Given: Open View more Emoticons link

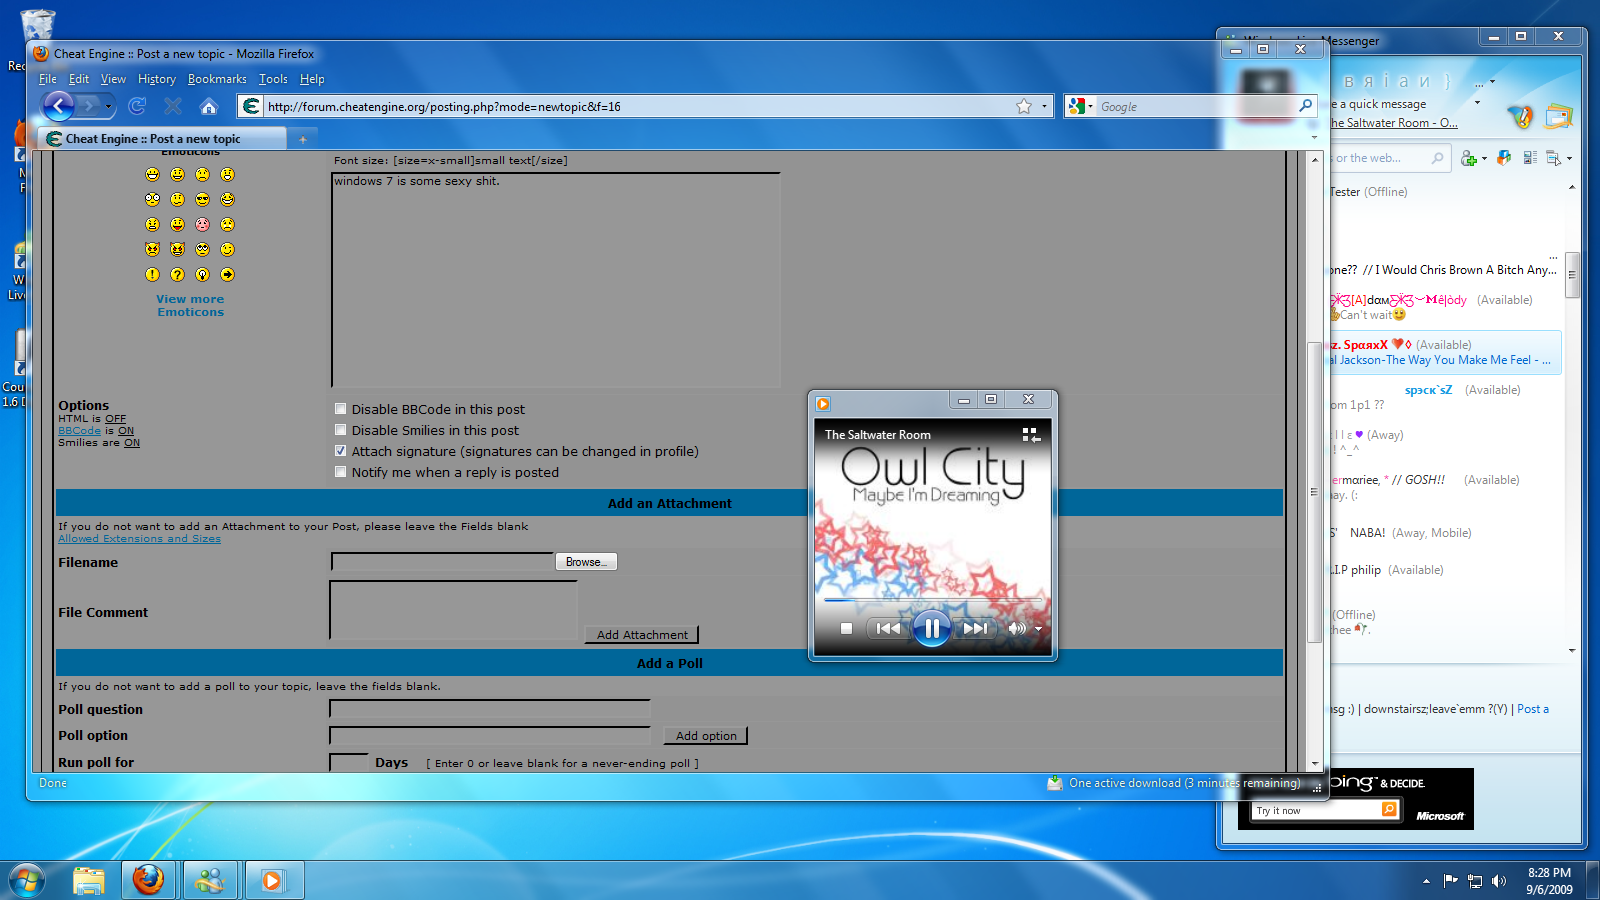Looking at the screenshot, I should coord(190,305).
